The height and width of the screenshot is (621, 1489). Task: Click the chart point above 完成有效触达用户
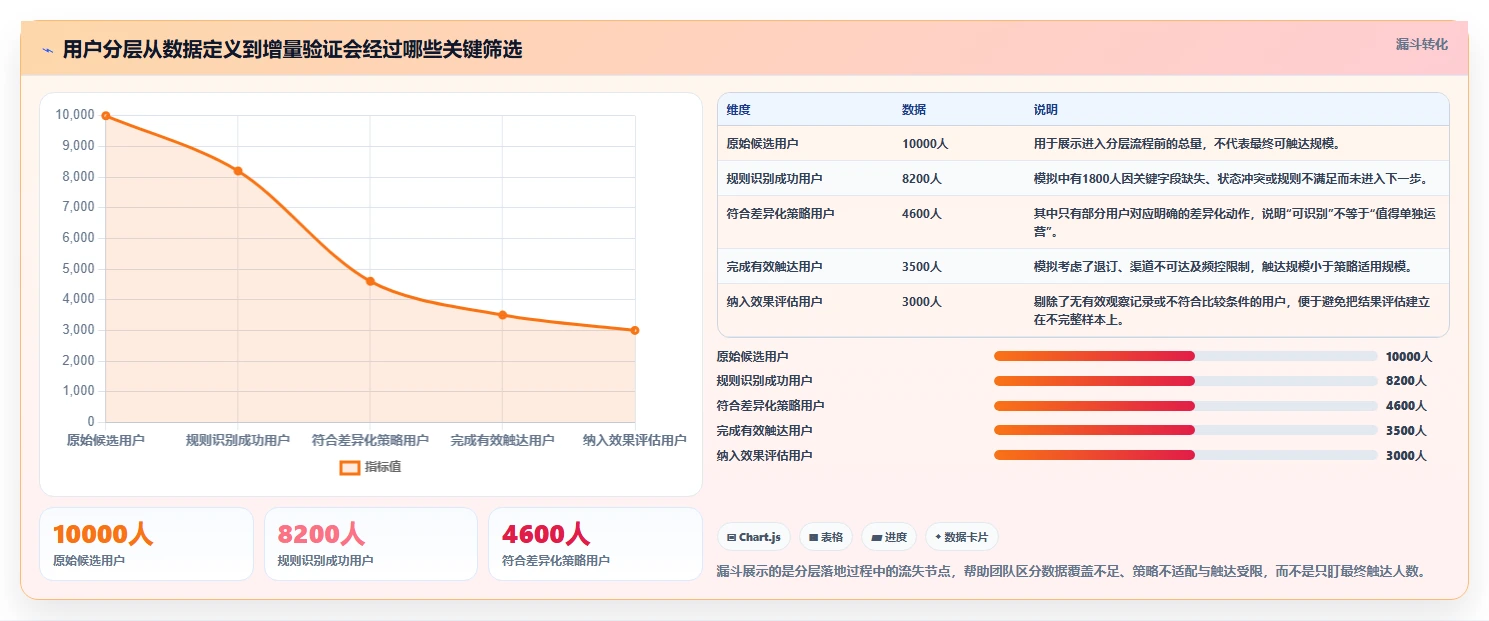coord(503,315)
